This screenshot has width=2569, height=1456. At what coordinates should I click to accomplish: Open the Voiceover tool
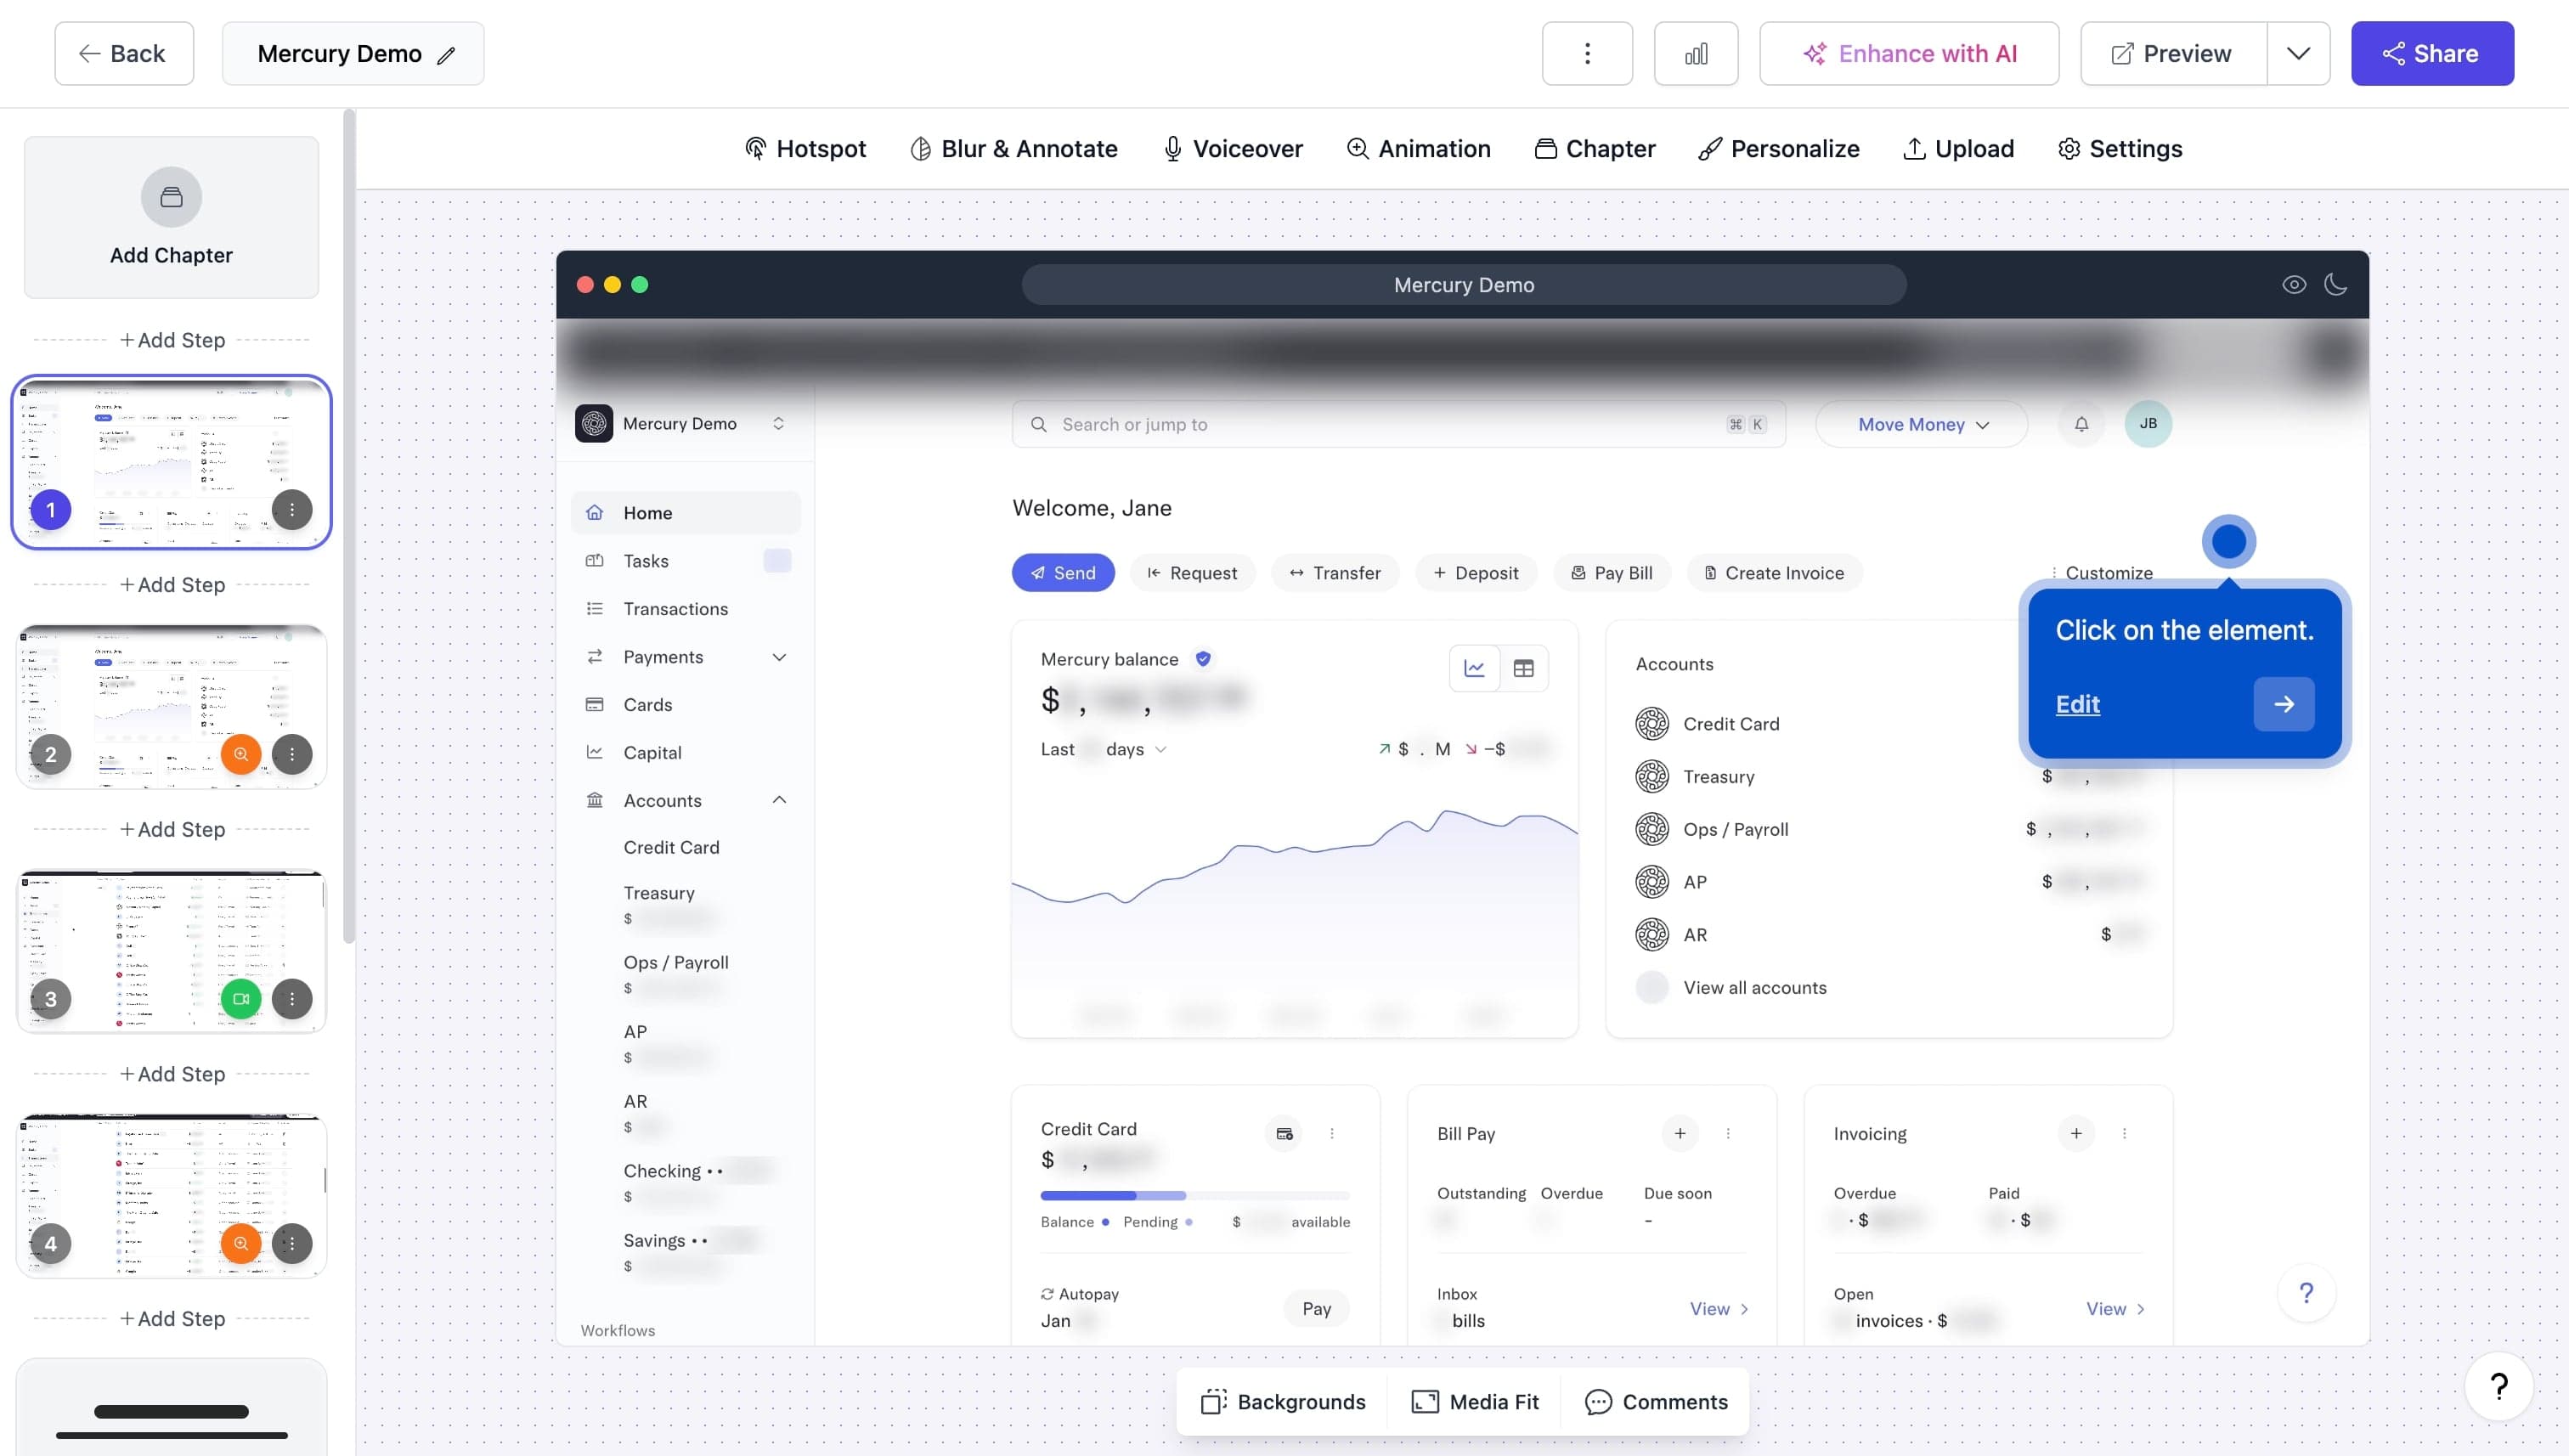pos(1232,149)
